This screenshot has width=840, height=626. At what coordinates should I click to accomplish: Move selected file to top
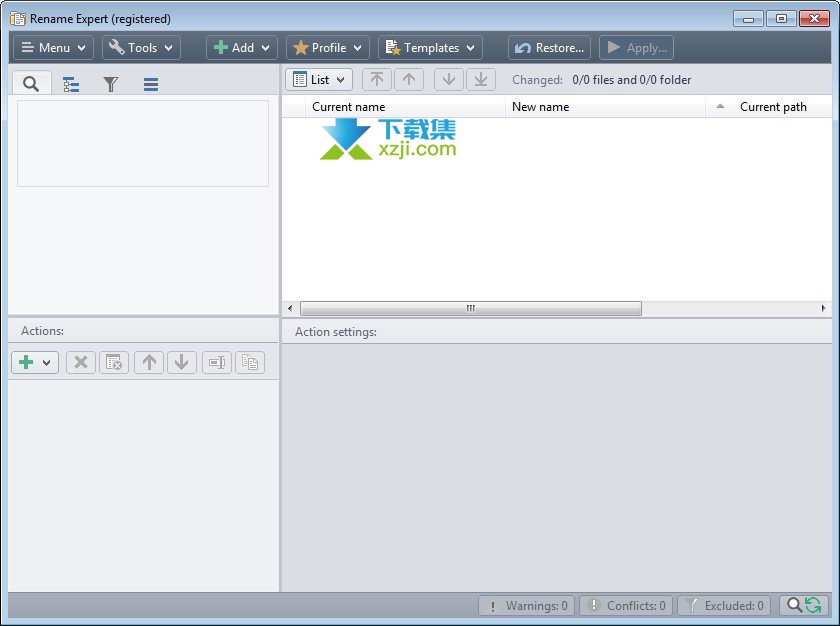coord(377,80)
